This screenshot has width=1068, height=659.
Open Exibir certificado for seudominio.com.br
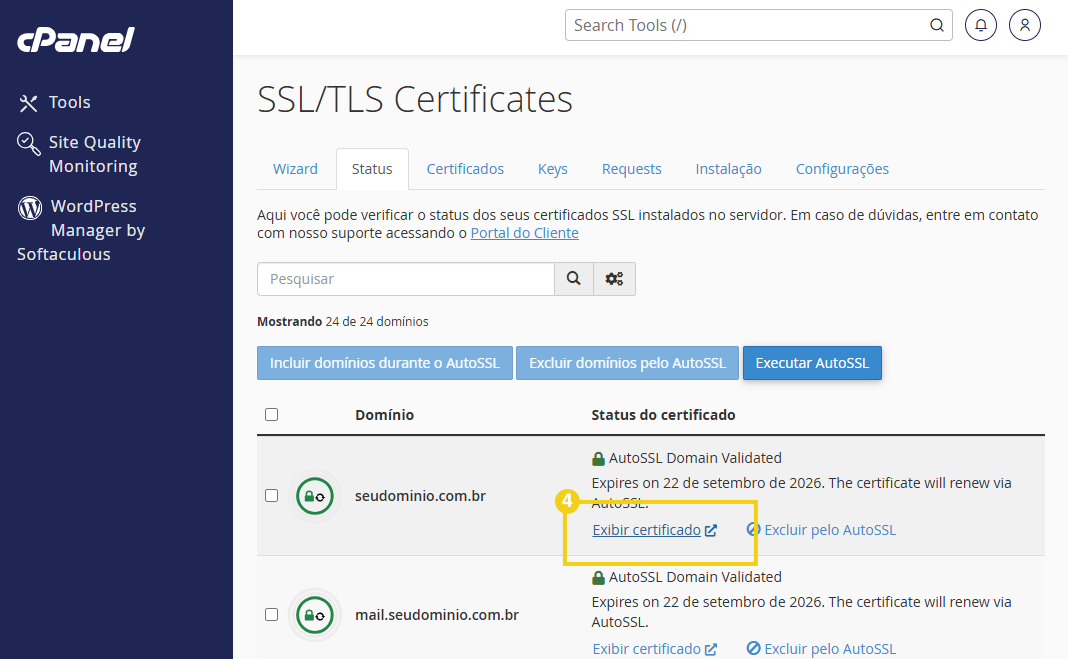coord(654,530)
